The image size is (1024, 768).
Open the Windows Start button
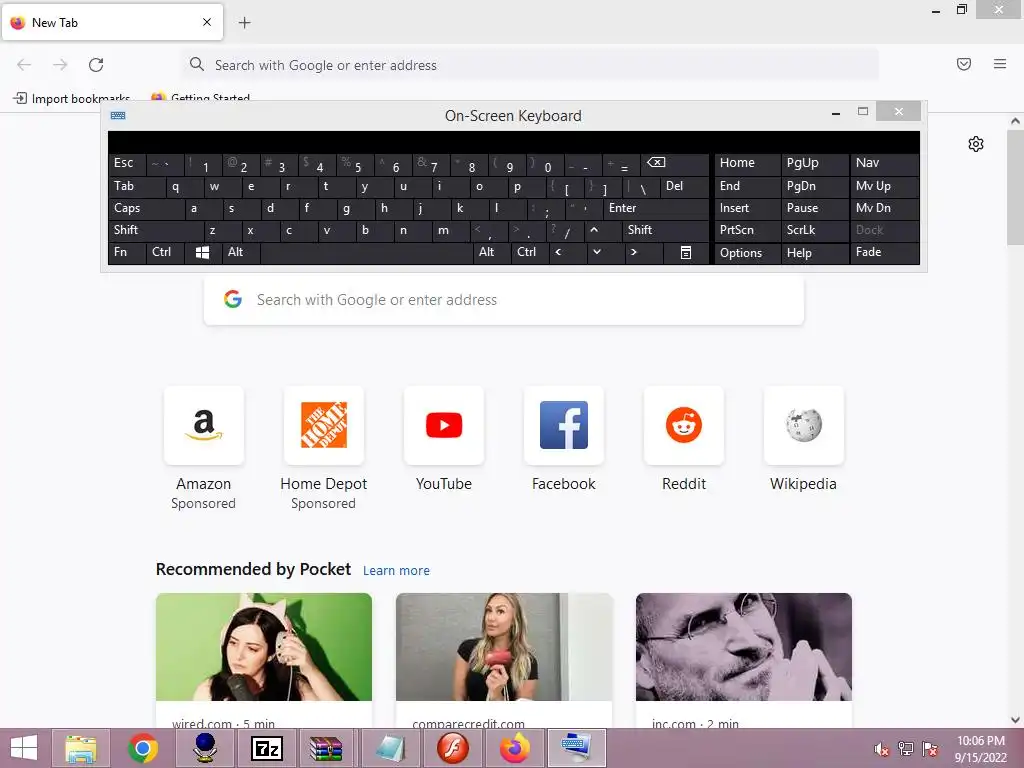point(24,748)
